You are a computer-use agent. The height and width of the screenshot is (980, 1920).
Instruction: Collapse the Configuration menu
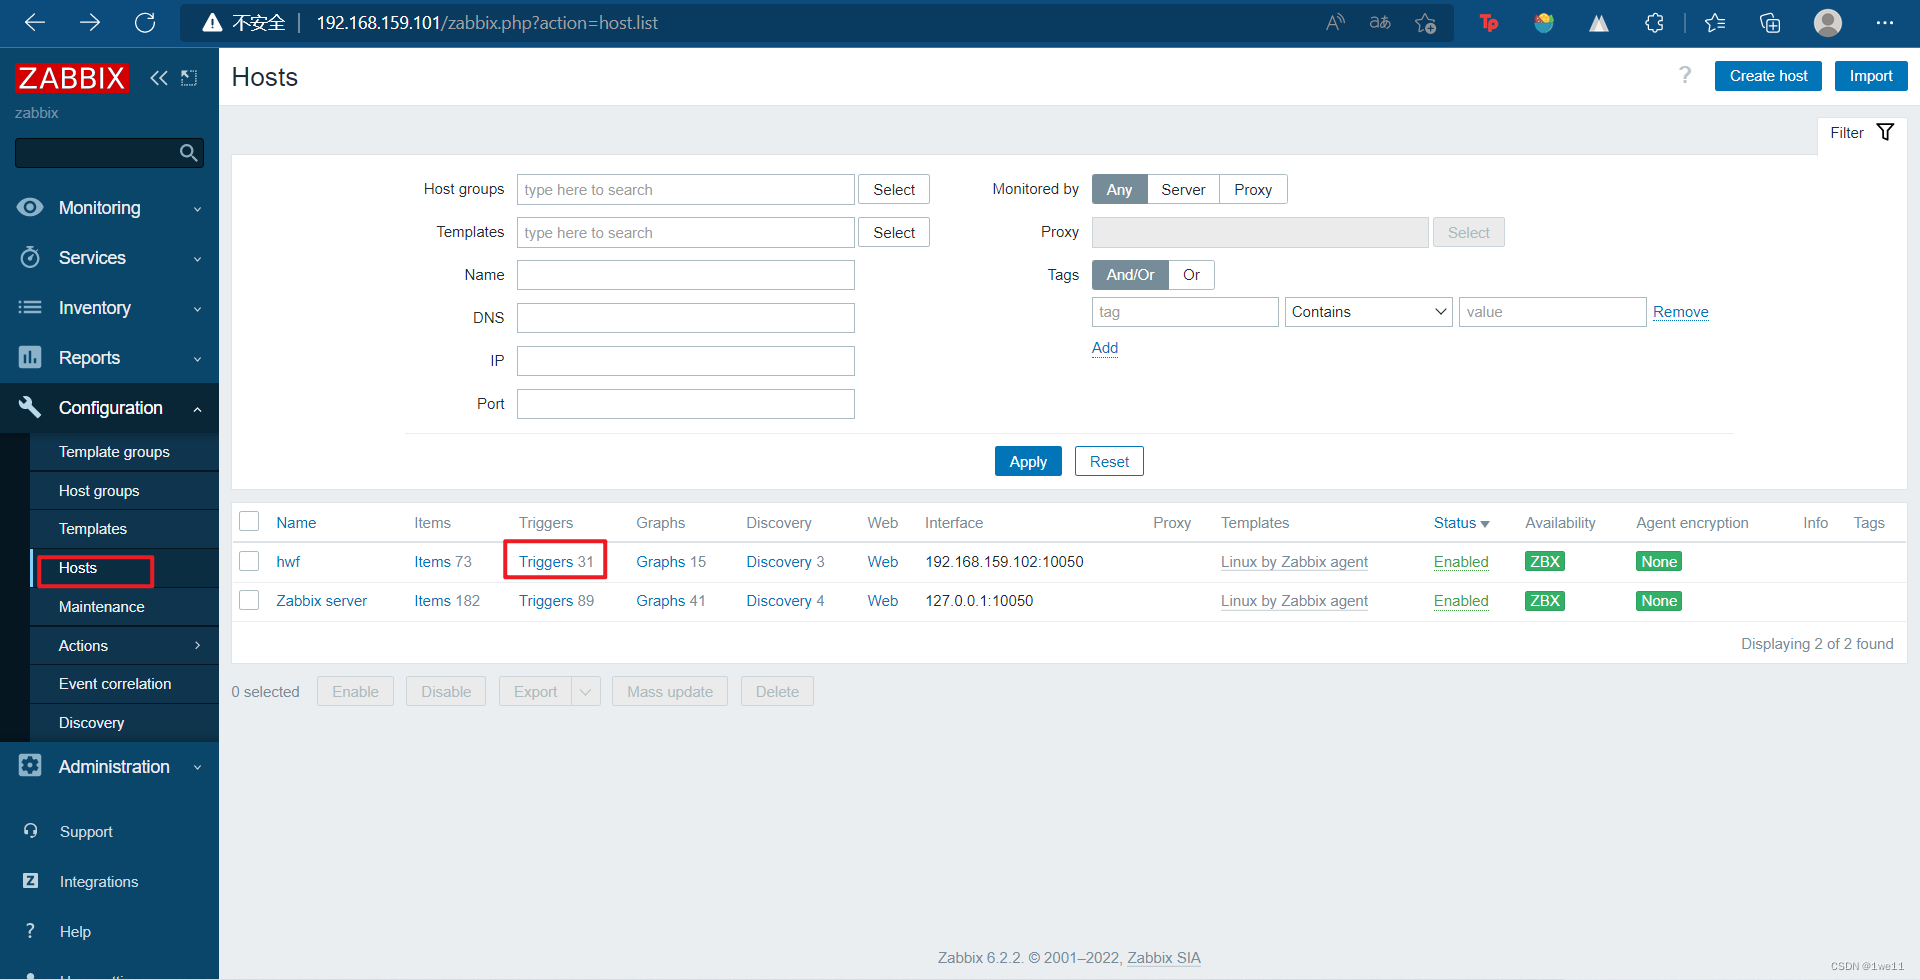click(109, 408)
